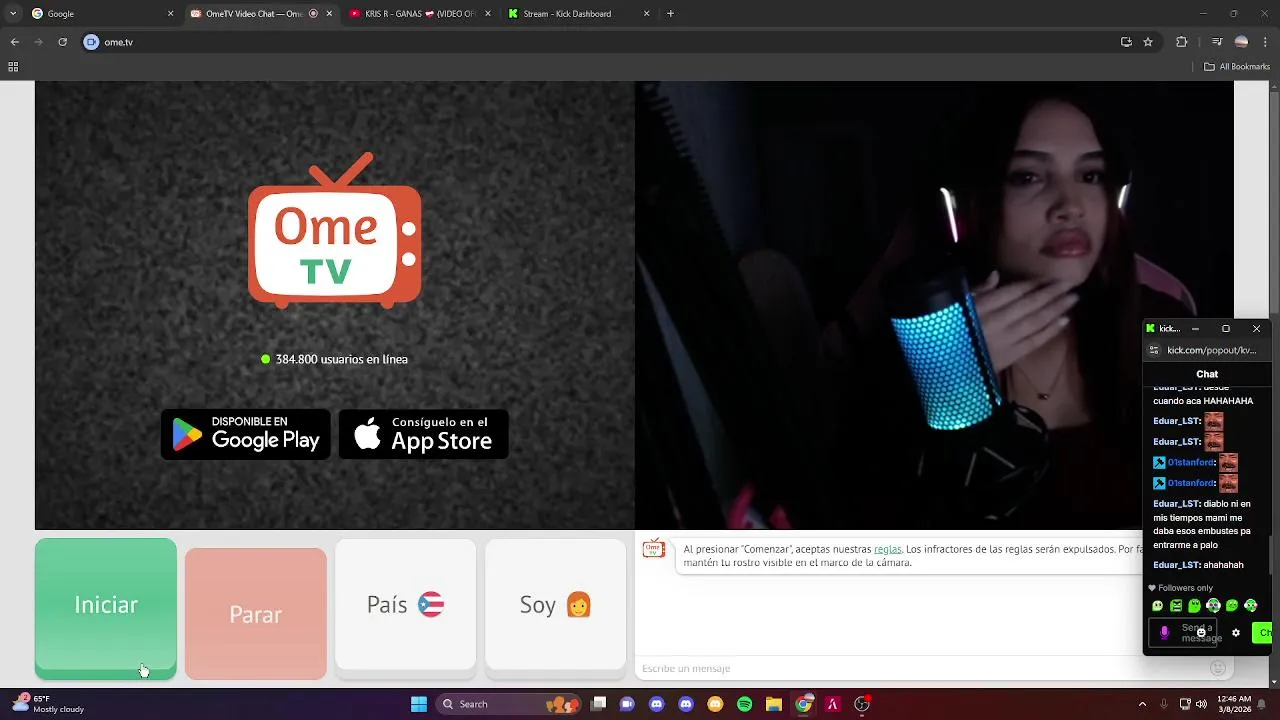Reload the ome.tv page

tap(62, 42)
